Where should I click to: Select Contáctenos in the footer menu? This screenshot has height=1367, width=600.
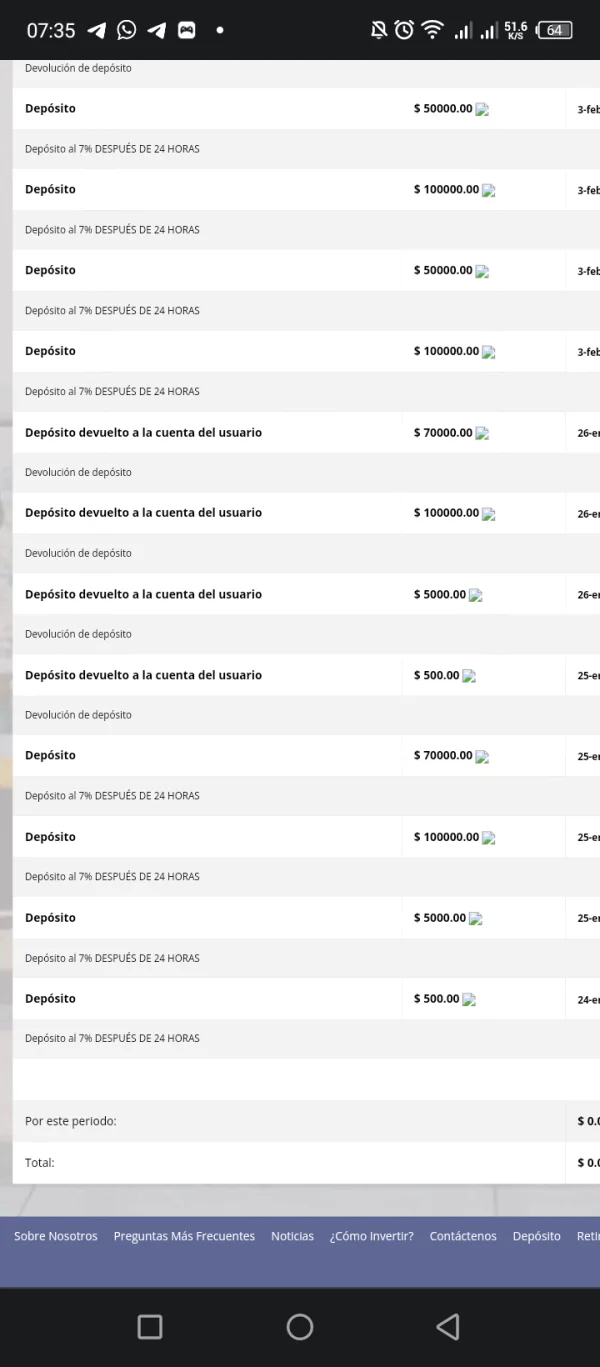[463, 1236]
